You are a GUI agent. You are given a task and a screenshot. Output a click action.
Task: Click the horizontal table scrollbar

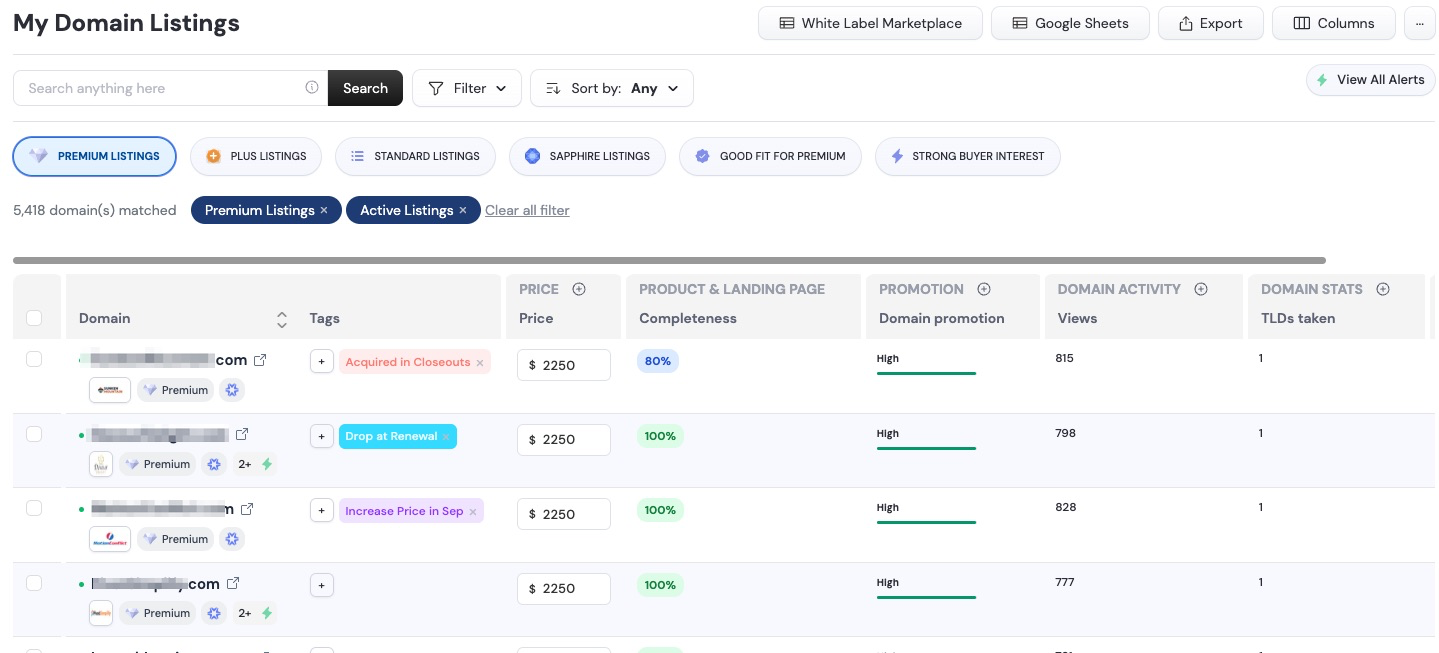[669, 260]
